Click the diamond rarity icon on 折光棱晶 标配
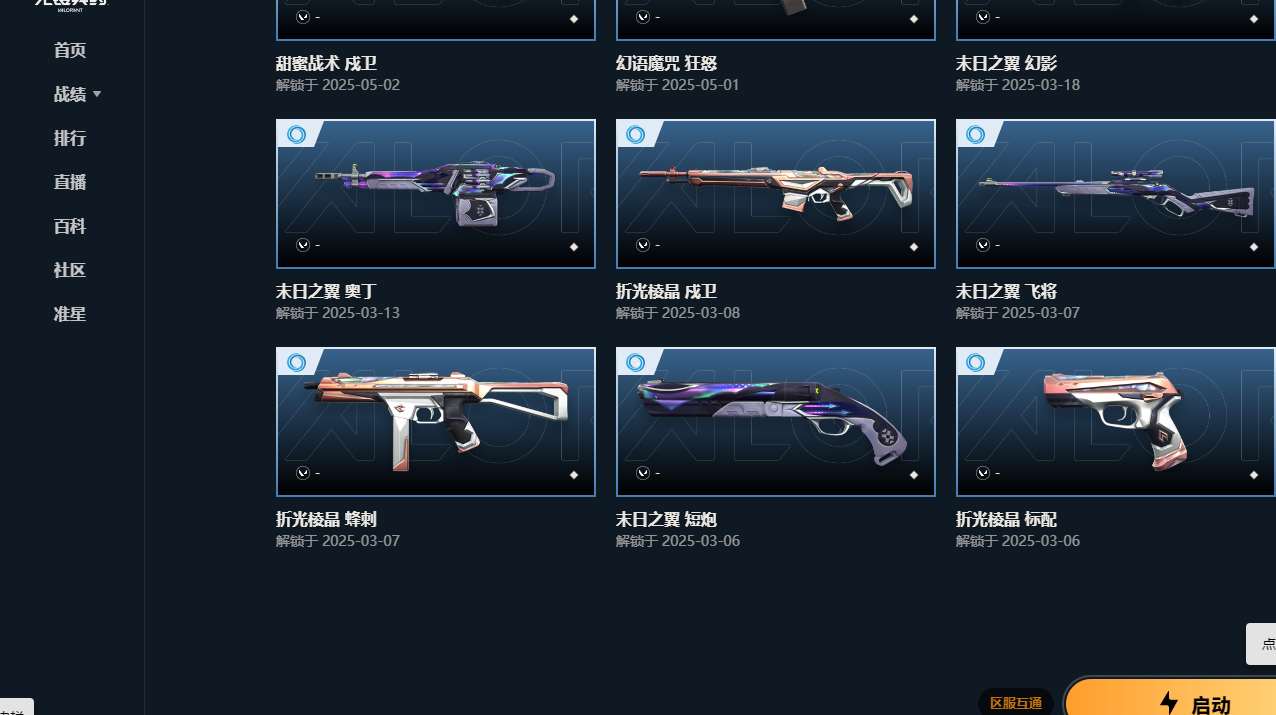 pyautogui.click(x=1254, y=474)
